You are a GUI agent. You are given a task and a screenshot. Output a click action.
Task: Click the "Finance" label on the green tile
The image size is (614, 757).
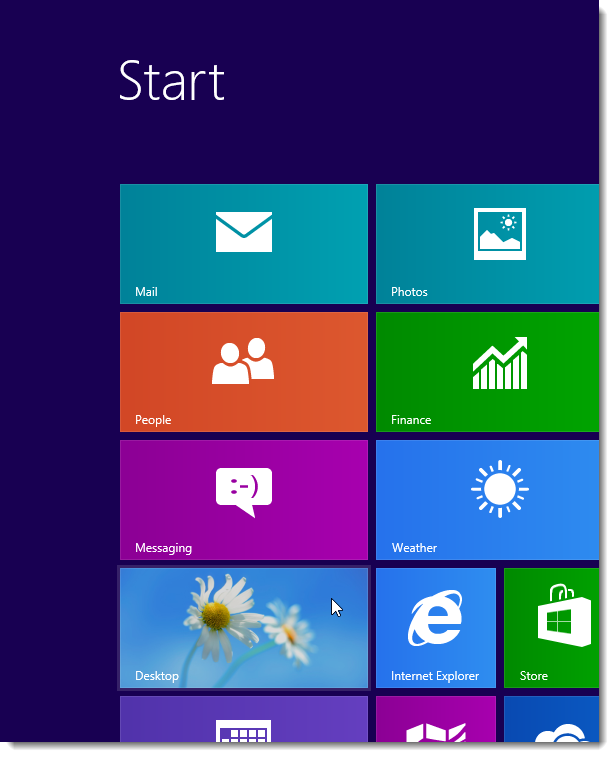click(x=411, y=420)
